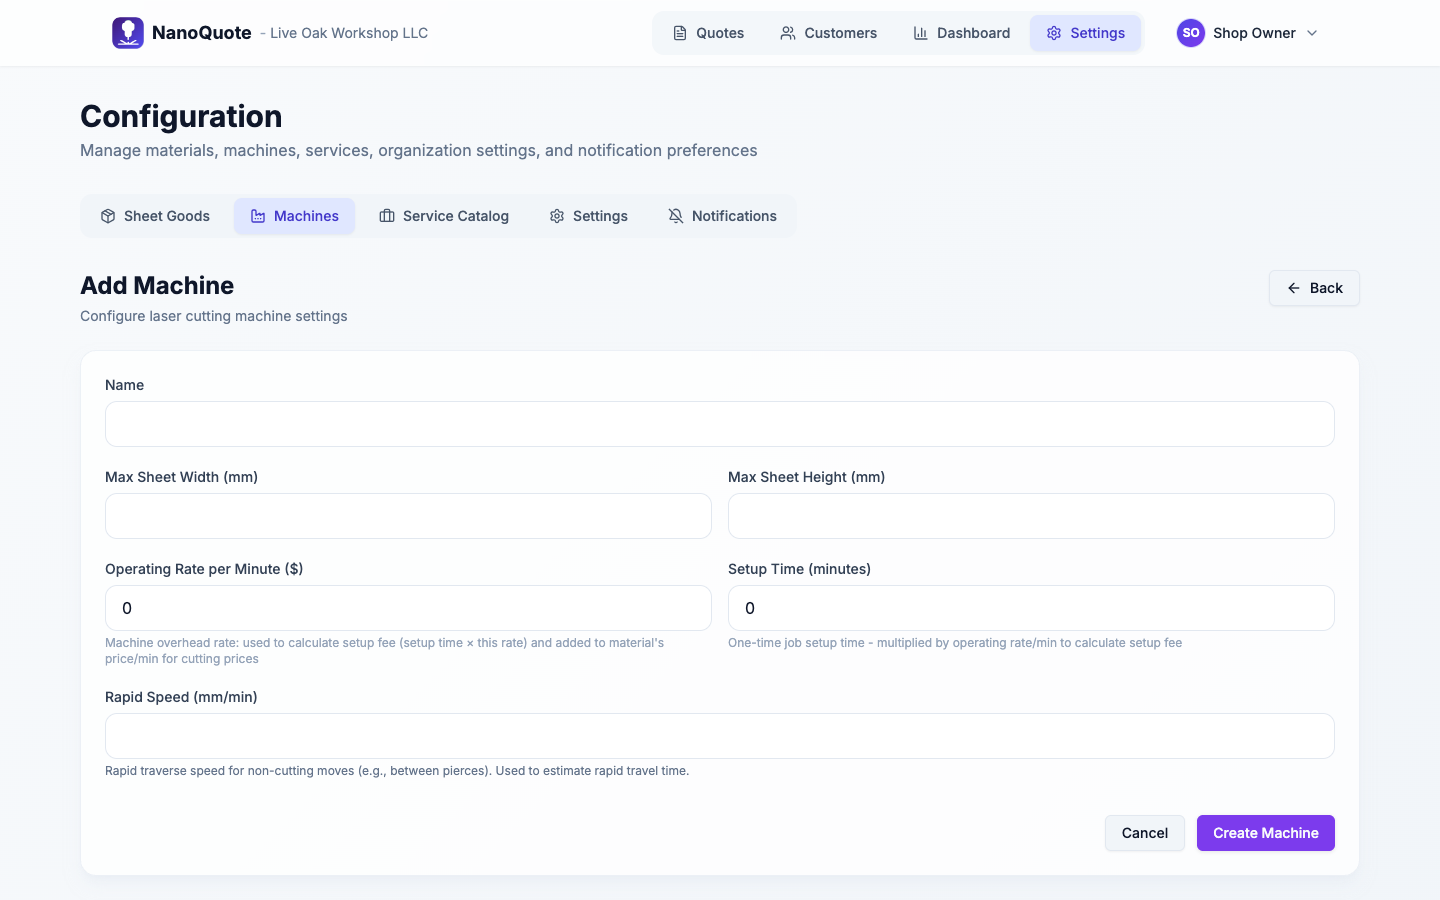1440x900 pixels.
Task: Focus the machine Name input field
Action: point(719,424)
